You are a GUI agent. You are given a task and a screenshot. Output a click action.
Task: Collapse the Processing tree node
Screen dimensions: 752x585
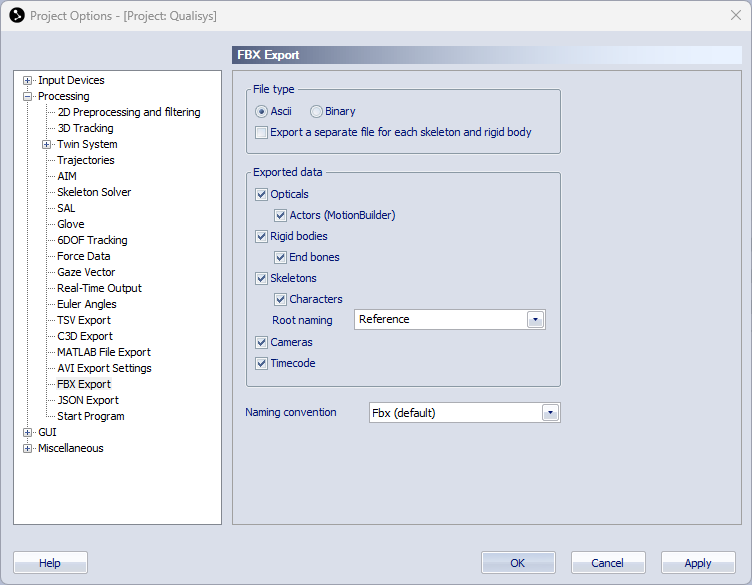[27, 96]
